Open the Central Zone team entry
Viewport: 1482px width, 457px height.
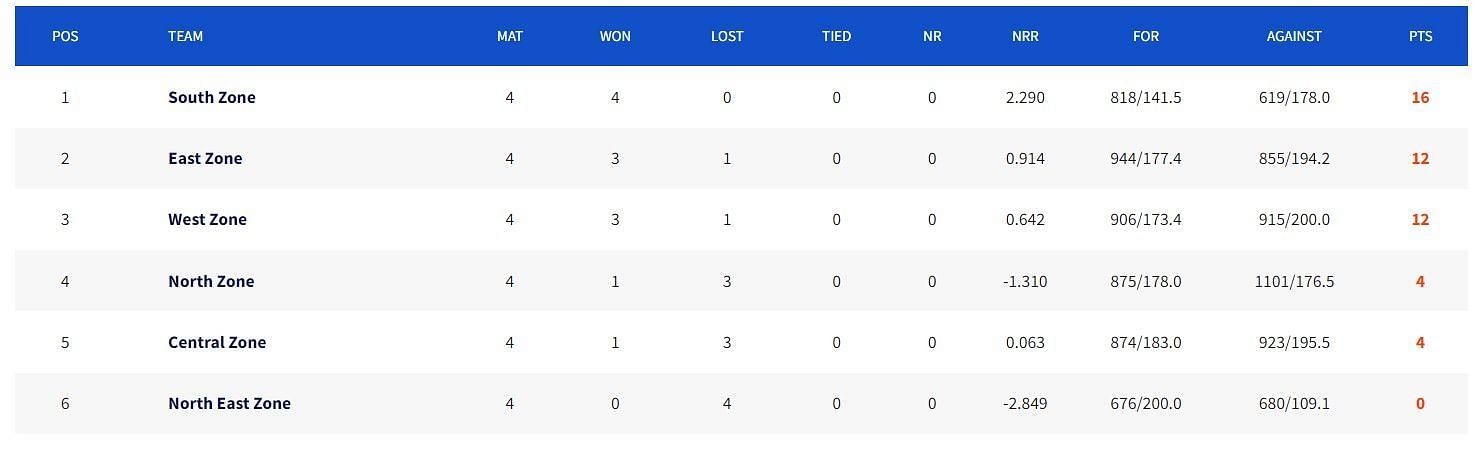click(x=217, y=342)
